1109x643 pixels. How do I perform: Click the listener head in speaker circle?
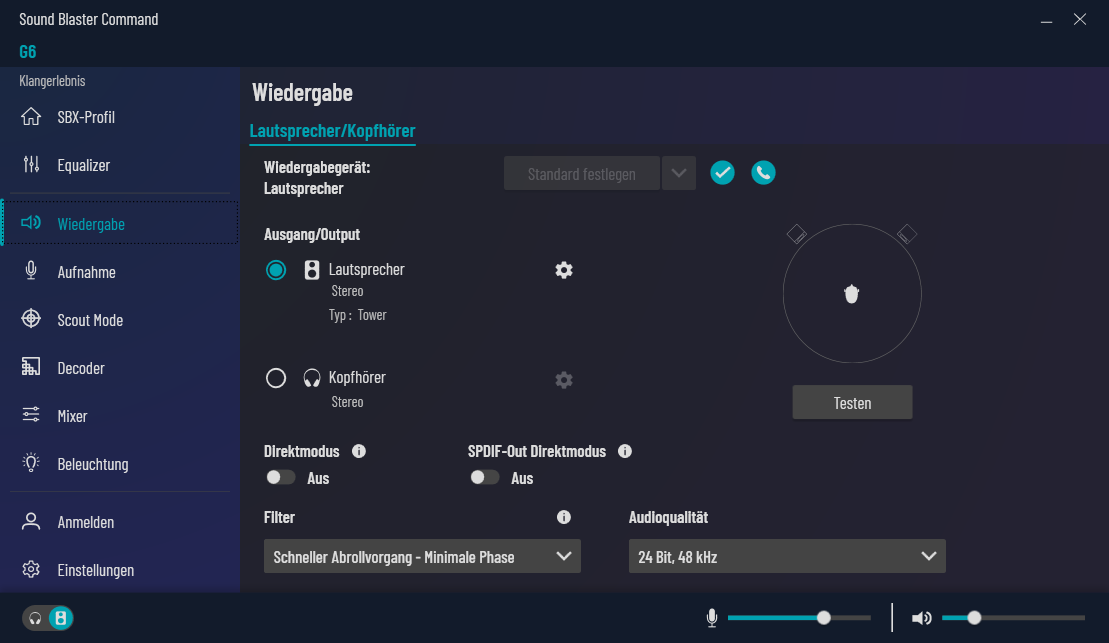852,294
